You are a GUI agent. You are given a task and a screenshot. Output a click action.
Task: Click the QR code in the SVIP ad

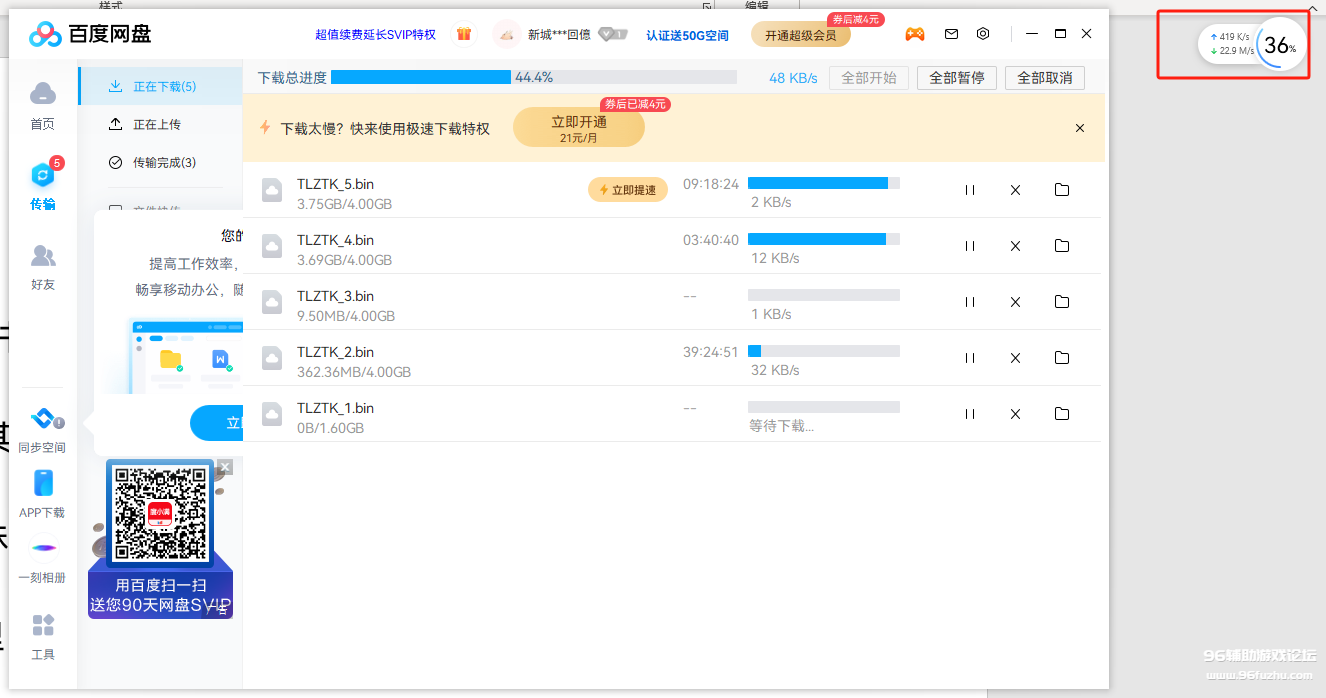160,514
